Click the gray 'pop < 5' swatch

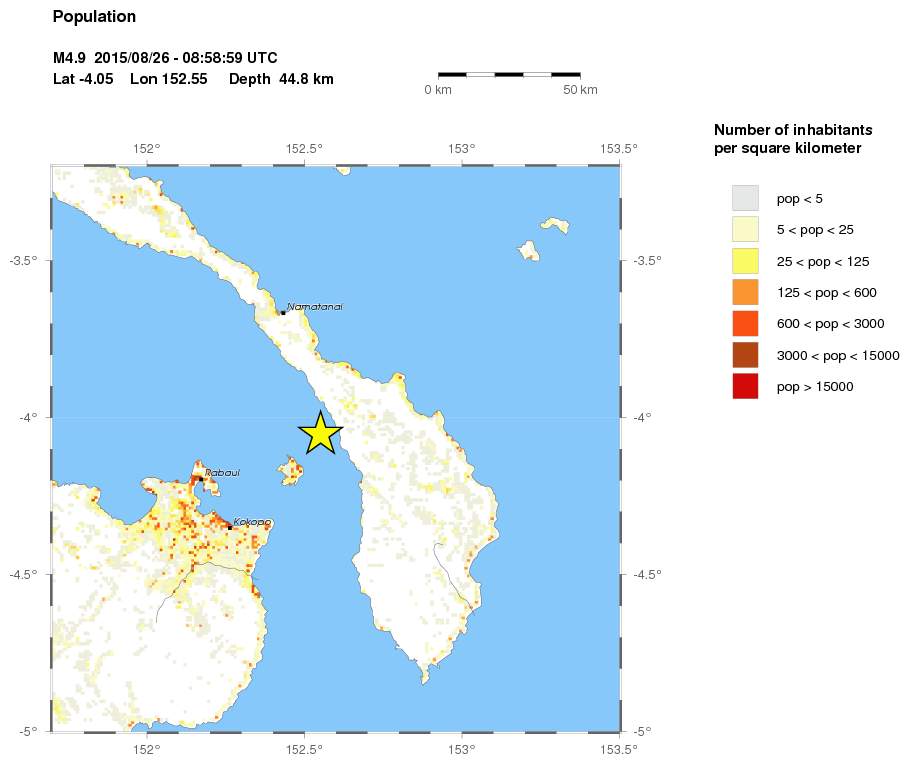coord(745,198)
